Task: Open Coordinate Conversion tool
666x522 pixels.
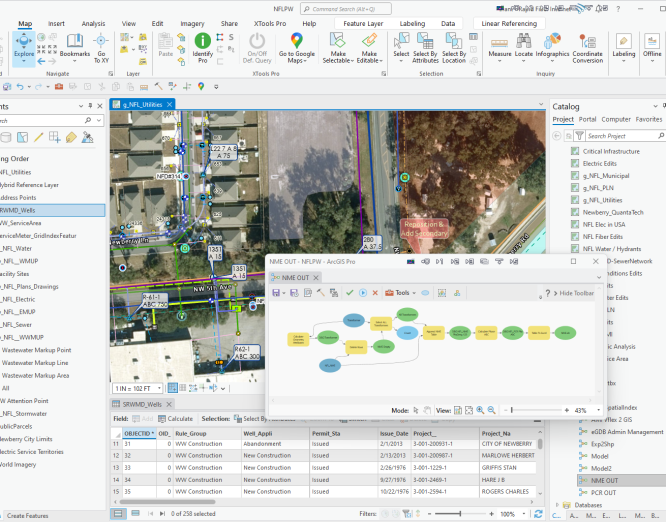Action: coord(587,48)
